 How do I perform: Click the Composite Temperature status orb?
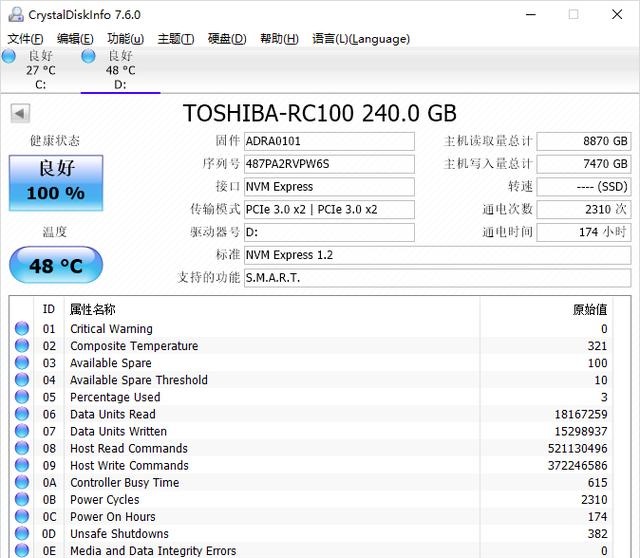coord(22,346)
